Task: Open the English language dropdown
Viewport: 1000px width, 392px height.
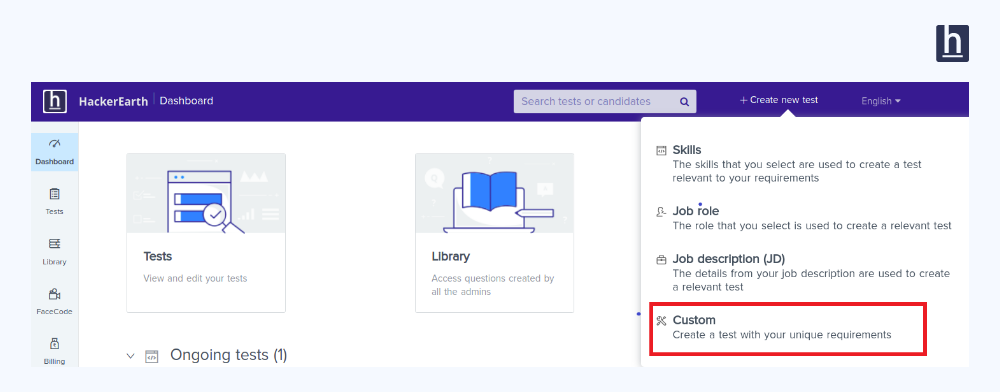Action: coord(881,101)
